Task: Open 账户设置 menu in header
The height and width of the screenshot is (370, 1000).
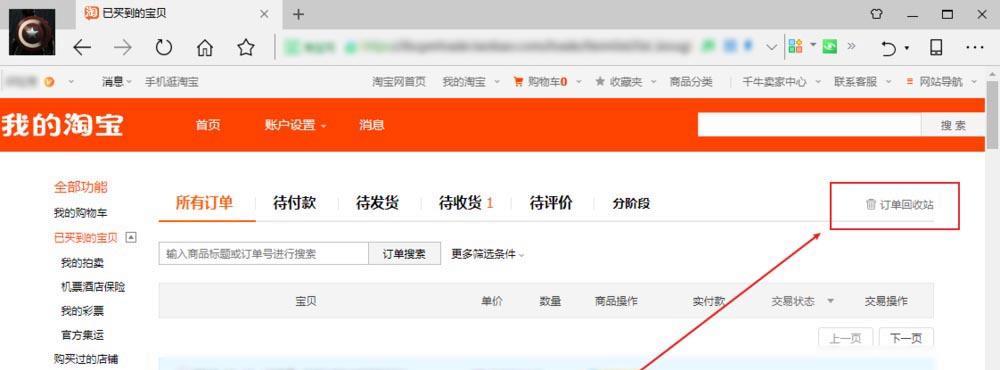Action: (x=295, y=125)
